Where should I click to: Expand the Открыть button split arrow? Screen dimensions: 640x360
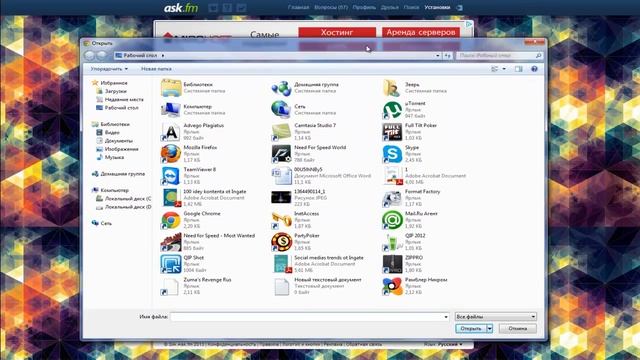[x=489, y=328]
